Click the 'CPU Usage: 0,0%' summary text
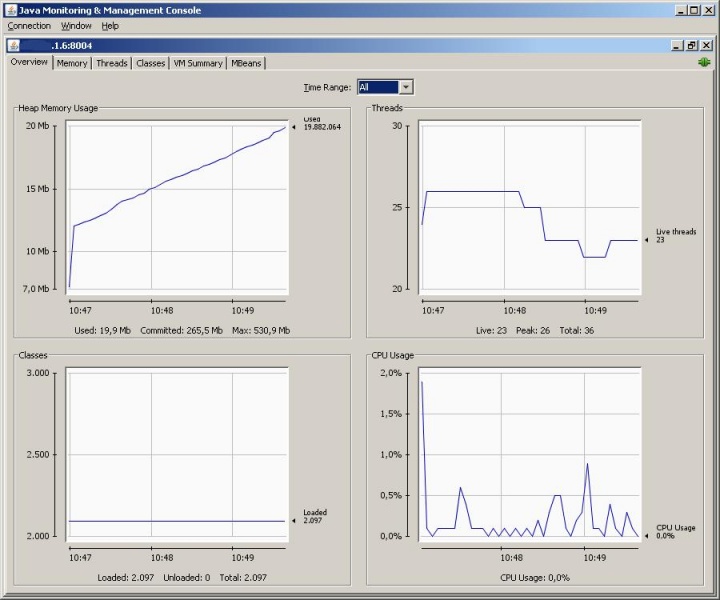The height and width of the screenshot is (600, 720). (x=534, y=578)
